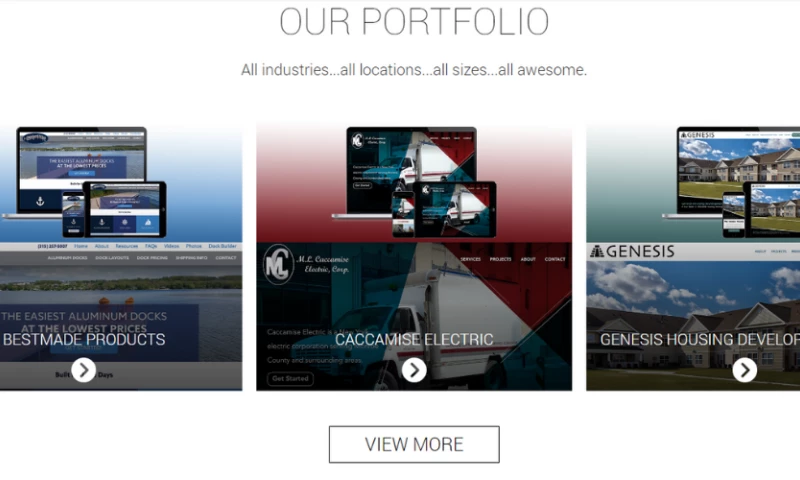The width and height of the screenshot is (800, 480).
Task: Click the VIEW MORE button
Action: tap(414, 444)
